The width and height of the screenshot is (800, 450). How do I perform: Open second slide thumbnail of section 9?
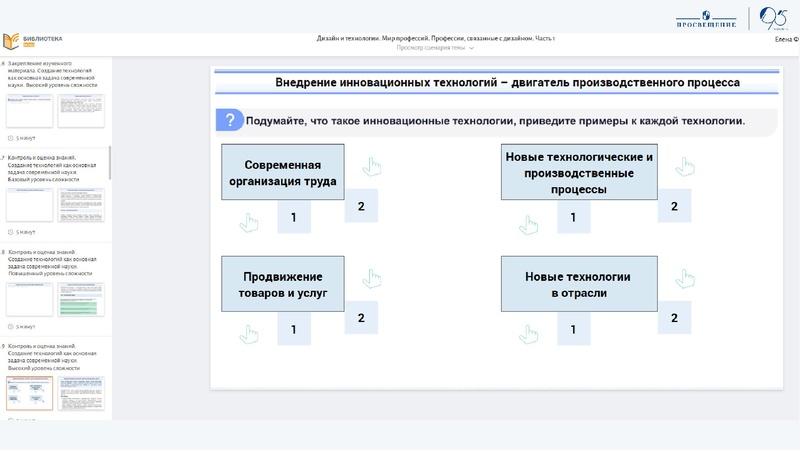click(81, 393)
